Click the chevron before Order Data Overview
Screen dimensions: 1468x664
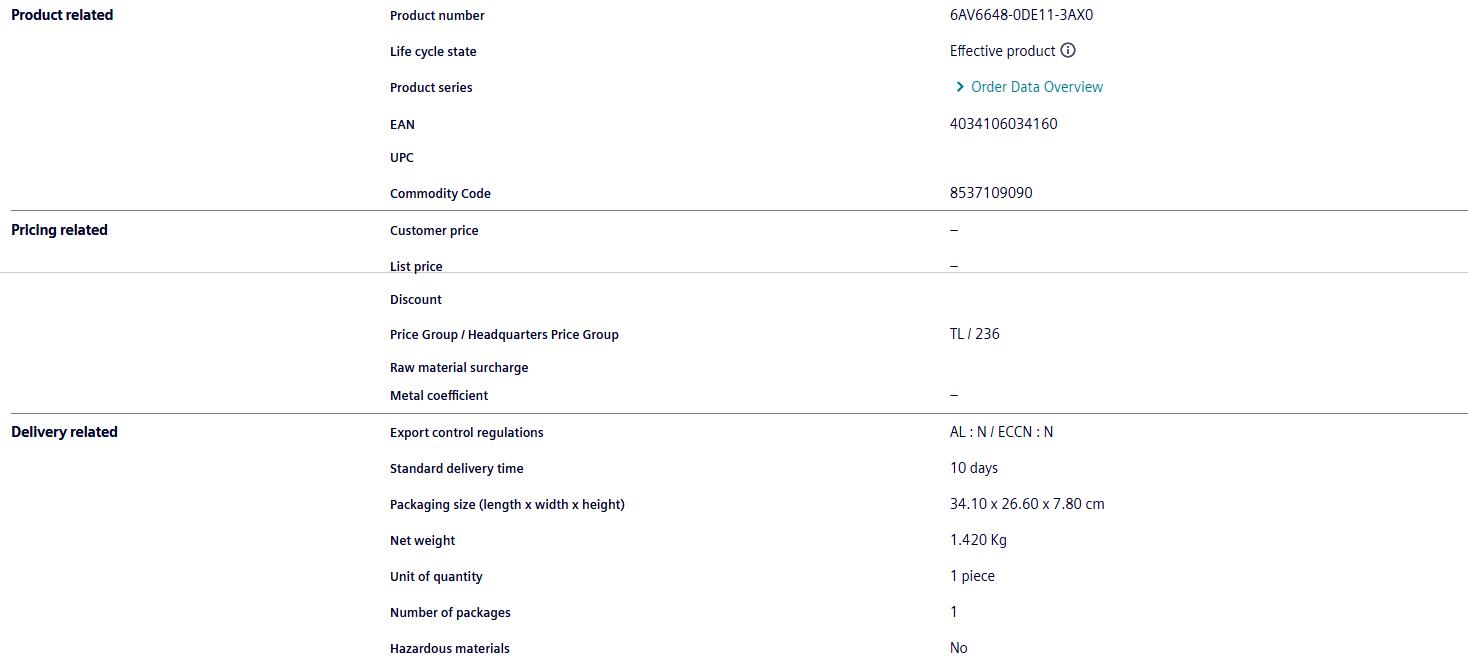click(960, 87)
